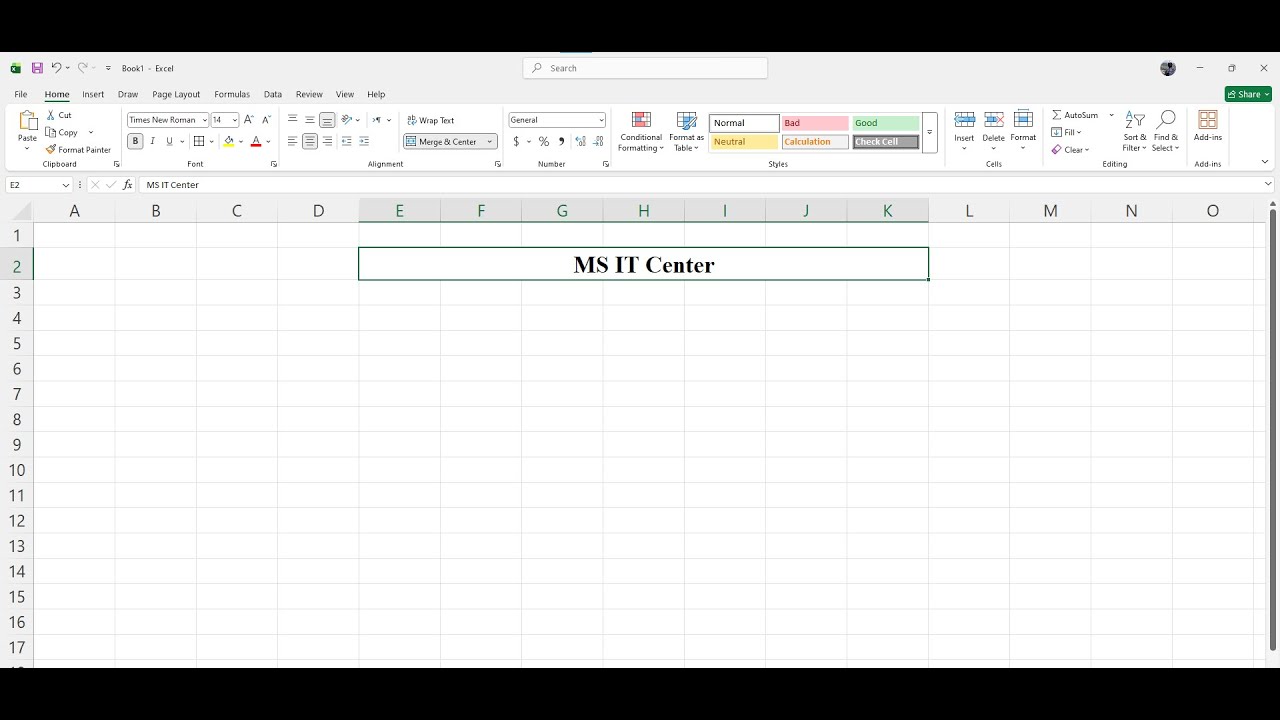Toggle Italic formatting
The image size is (1280, 720).
(x=152, y=142)
